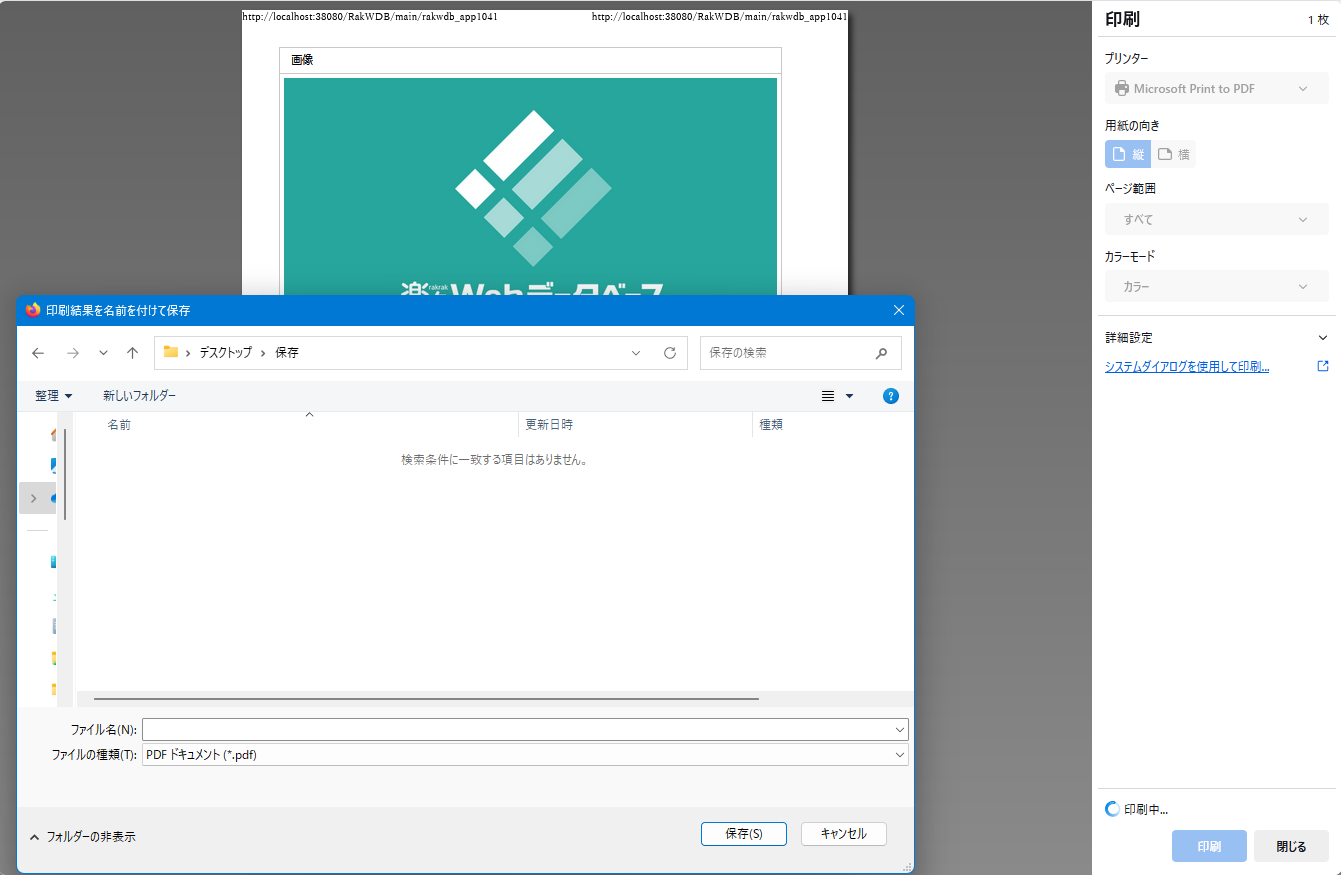The width and height of the screenshot is (1341, 875).
Task: Open the external system dialog icon
Action: click(x=1323, y=367)
